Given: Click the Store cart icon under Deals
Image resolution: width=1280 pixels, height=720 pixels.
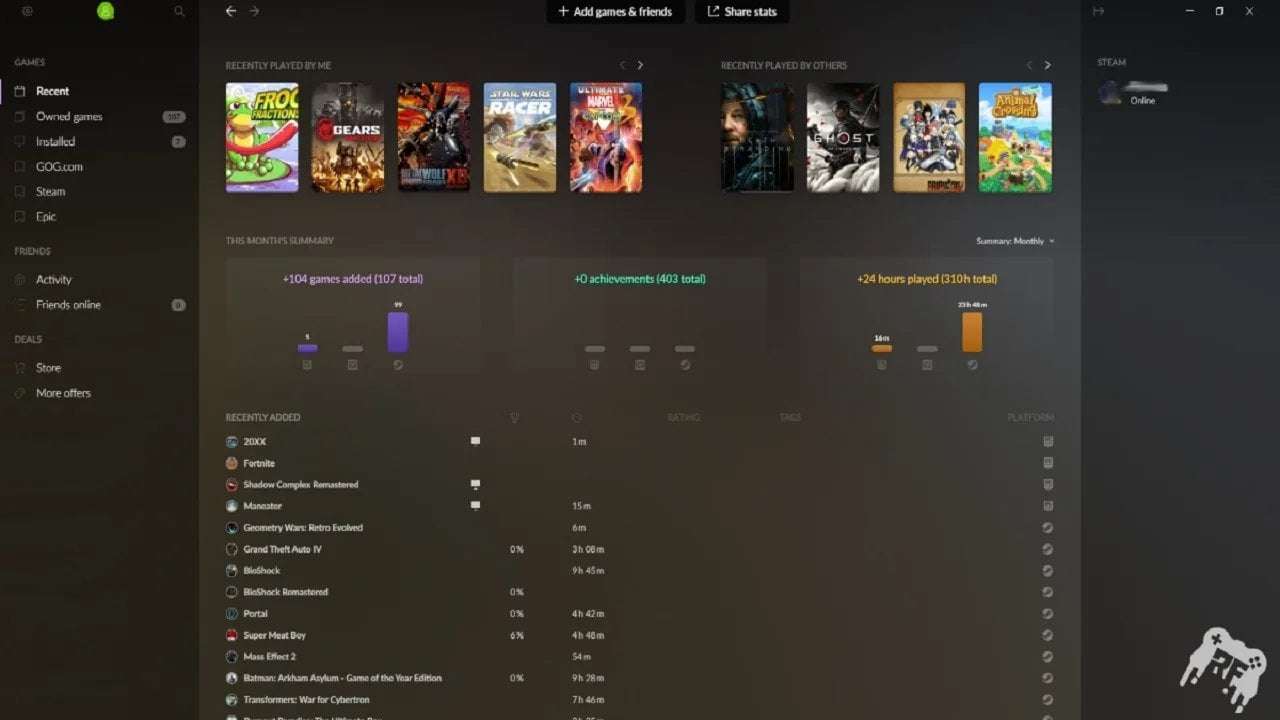Looking at the screenshot, I should click(x=21, y=368).
